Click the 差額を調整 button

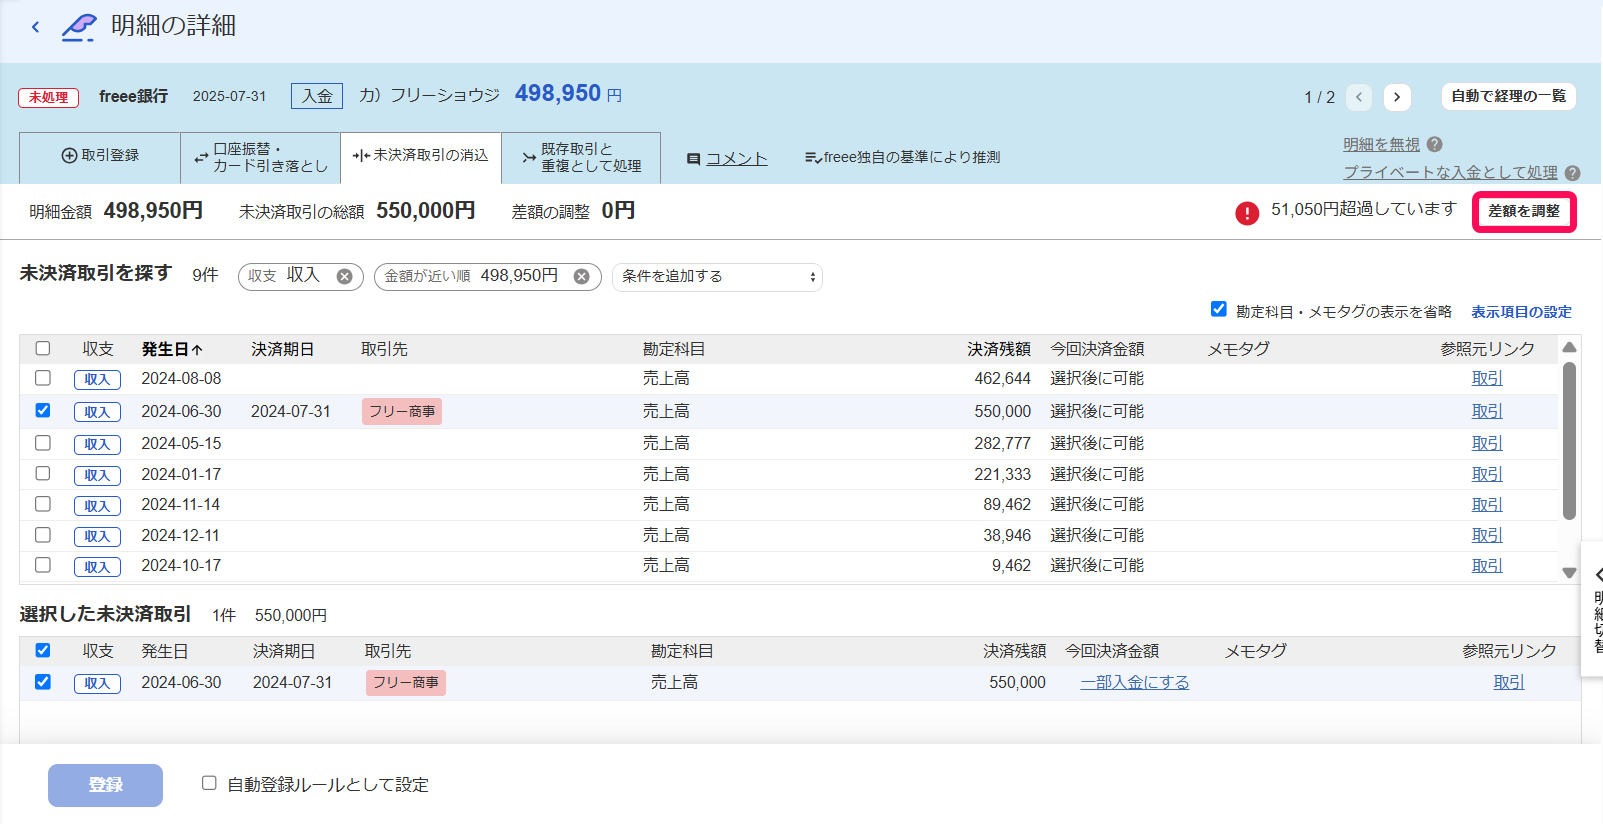click(1524, 212)
